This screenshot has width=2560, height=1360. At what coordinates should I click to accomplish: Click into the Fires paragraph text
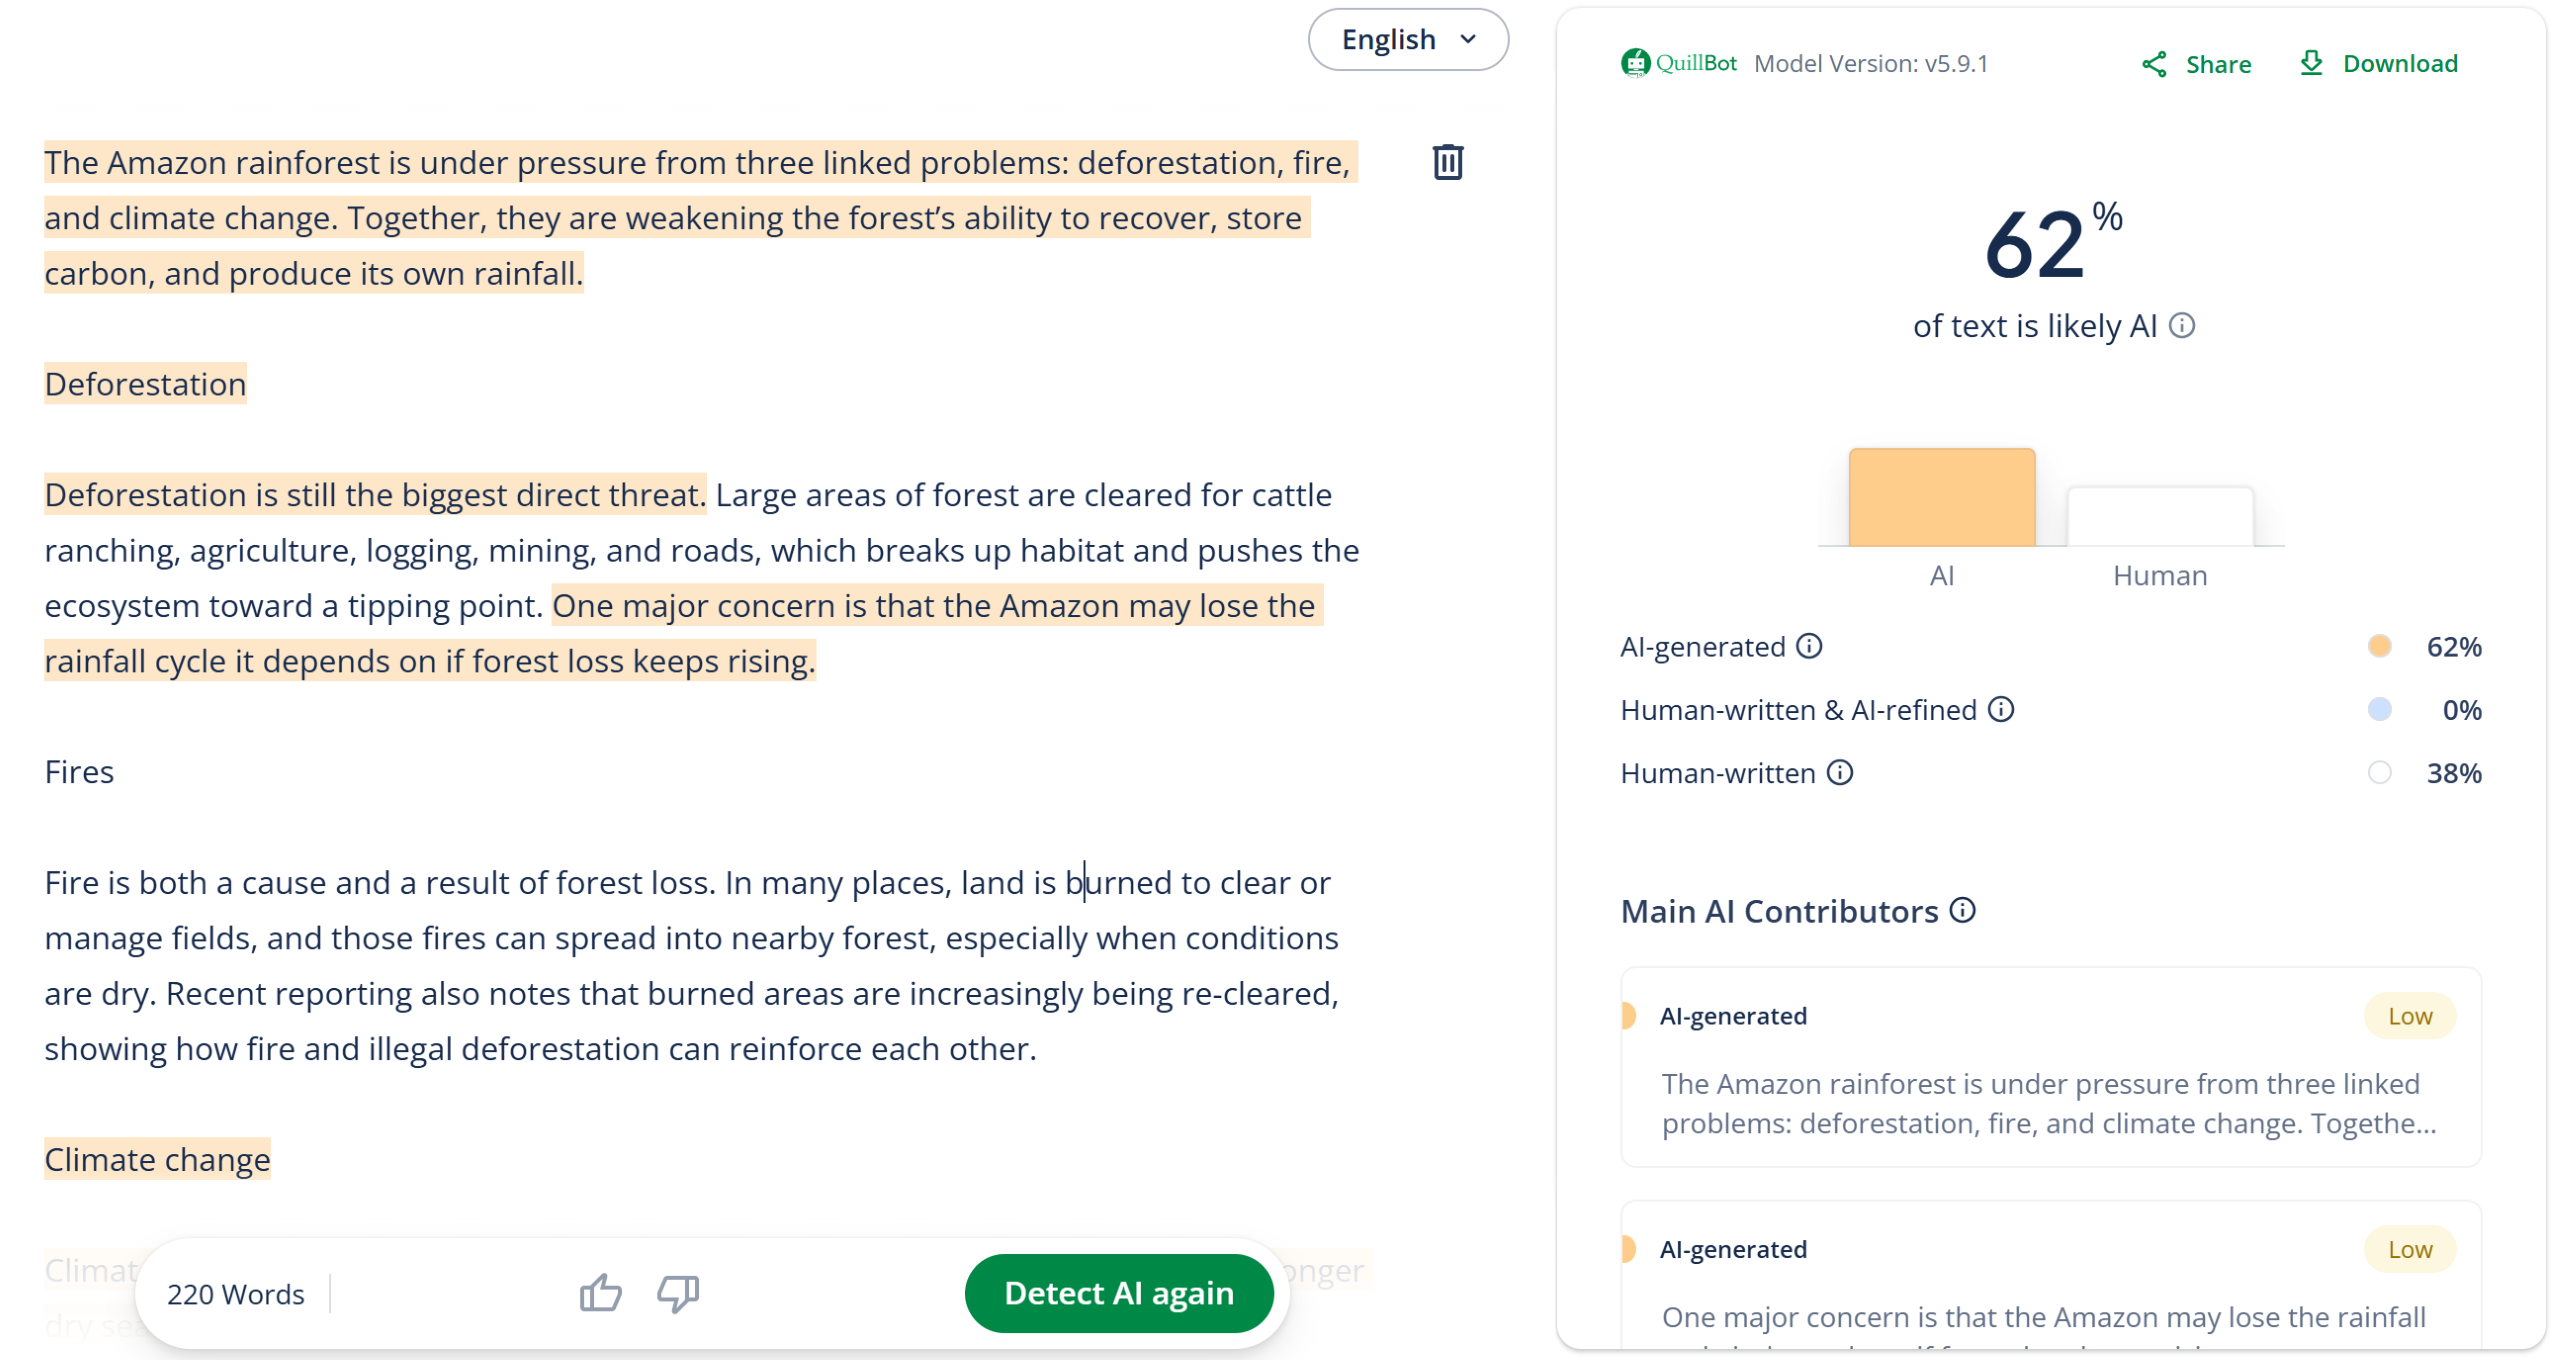(x=692, y=965)
